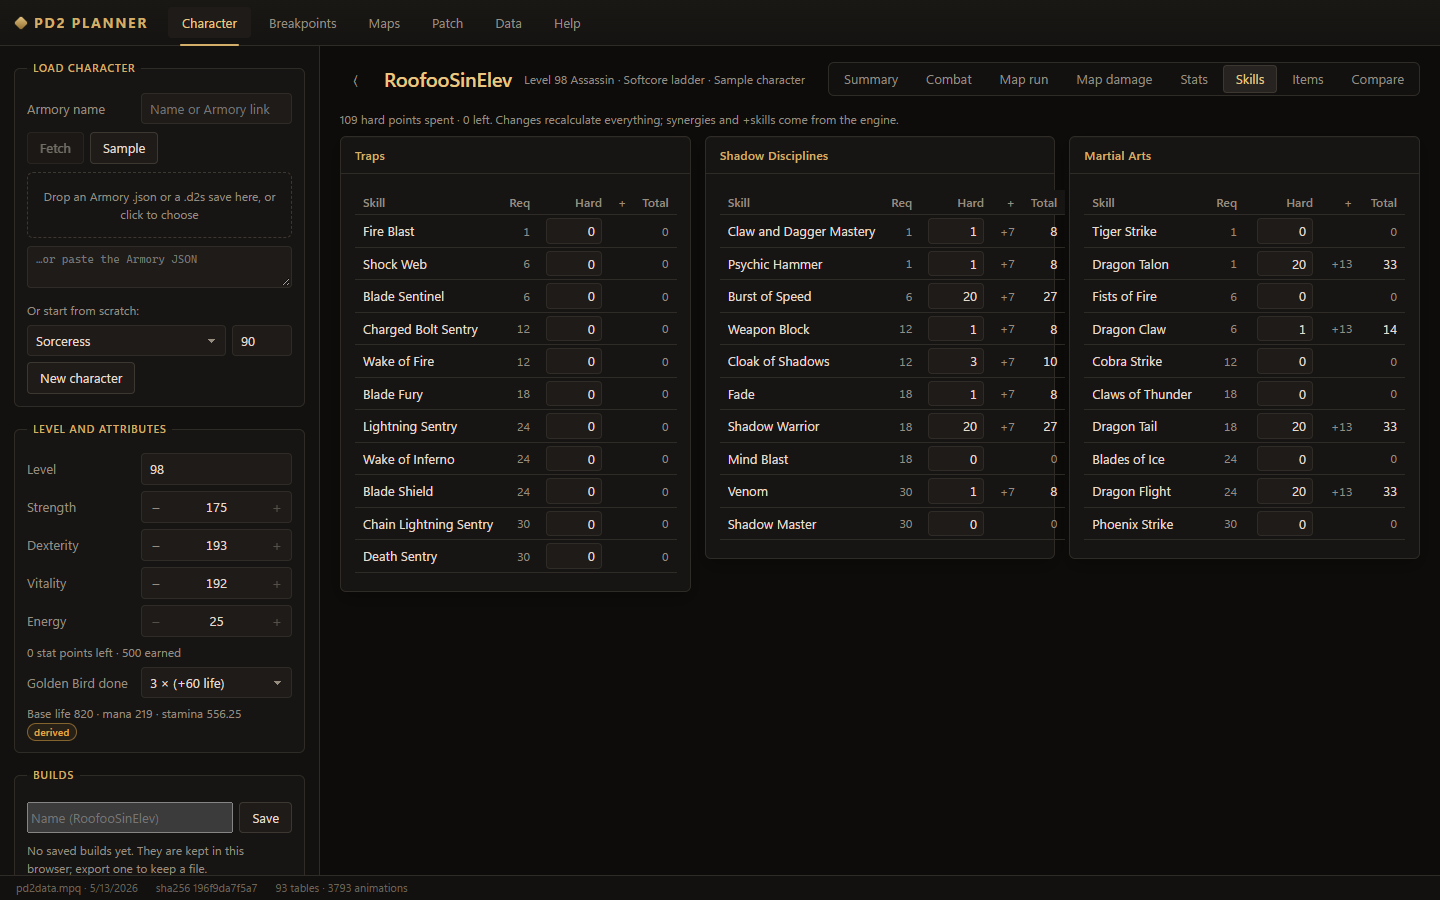Decrease Vitality with the minus button
This screenshot has height=900, width=1440.
pyautogui.click(x=156, y=584)
